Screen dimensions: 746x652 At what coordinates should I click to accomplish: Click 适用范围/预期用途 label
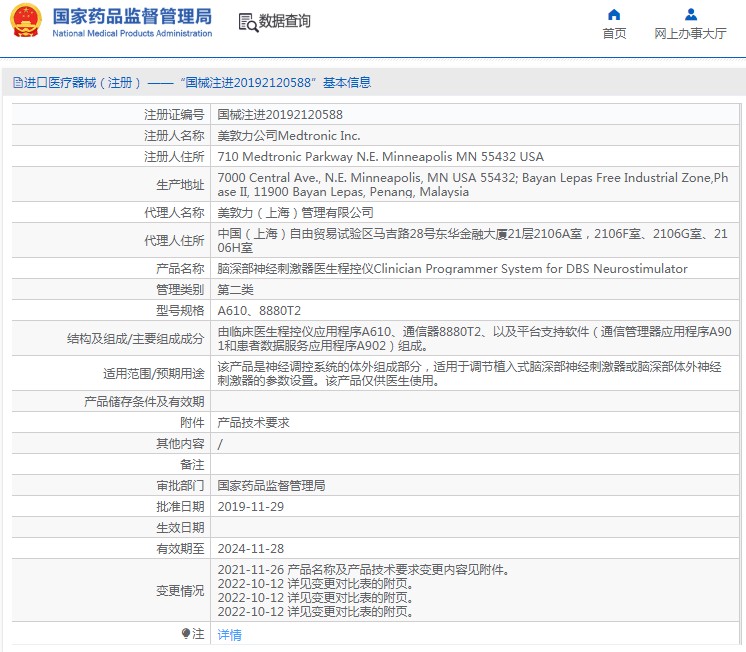click(154, 374)
